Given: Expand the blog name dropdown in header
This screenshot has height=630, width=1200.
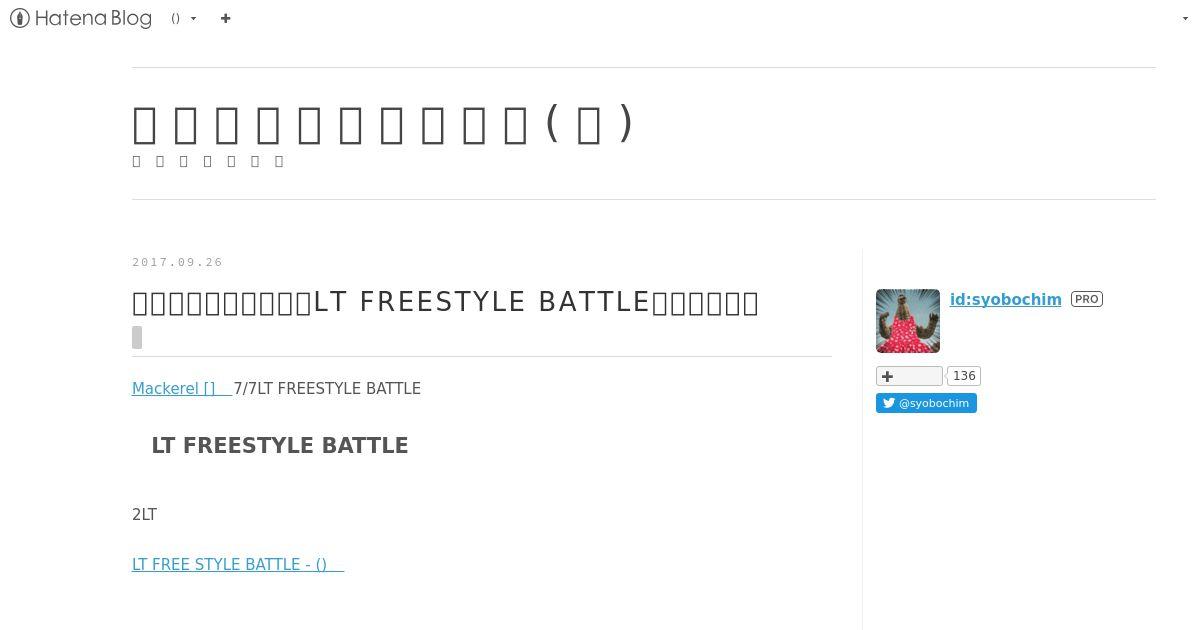Looking at the screenshot, I should (184, 18).
